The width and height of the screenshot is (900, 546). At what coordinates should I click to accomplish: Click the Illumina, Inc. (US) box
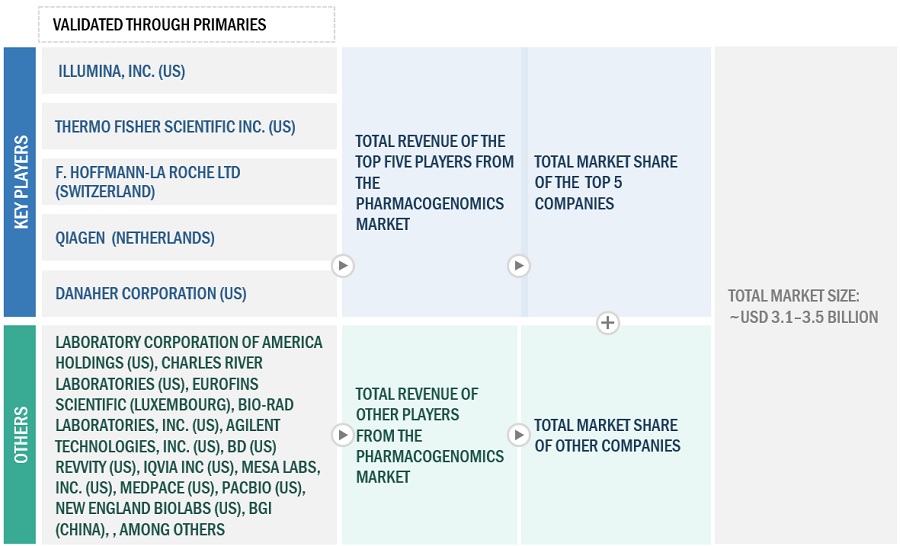pos(188,71)
